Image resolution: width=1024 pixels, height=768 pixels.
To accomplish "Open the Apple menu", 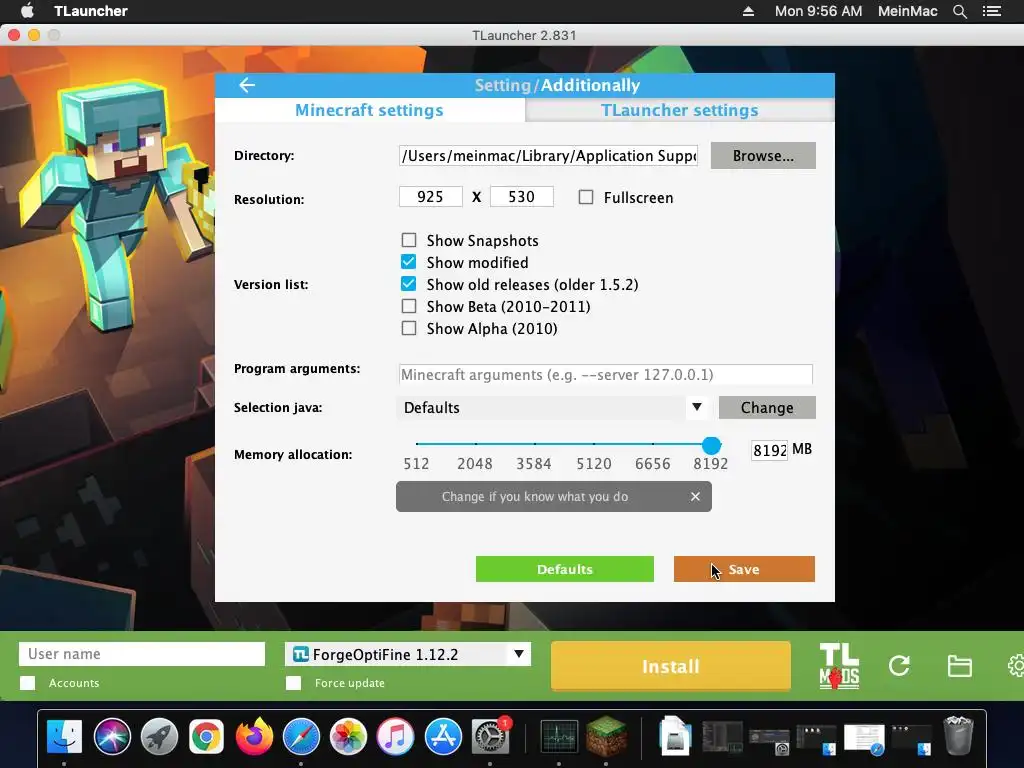I will point(27,10).
